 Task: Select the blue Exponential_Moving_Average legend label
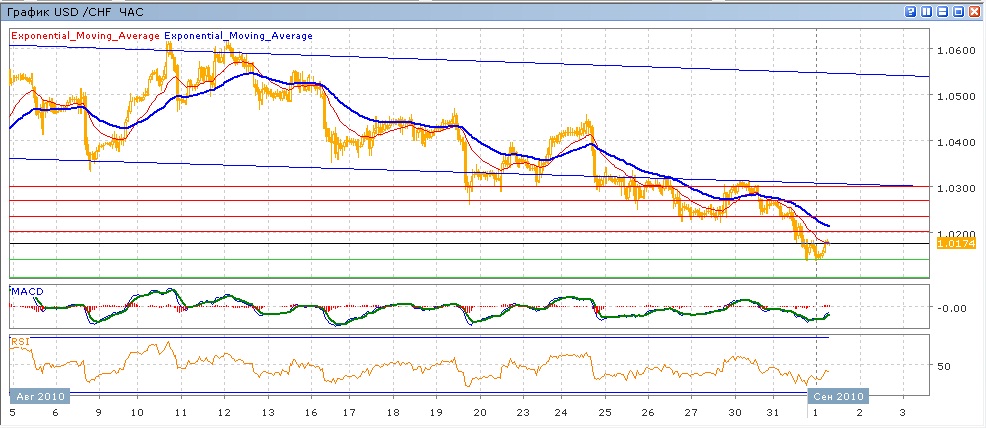(238, 36)
